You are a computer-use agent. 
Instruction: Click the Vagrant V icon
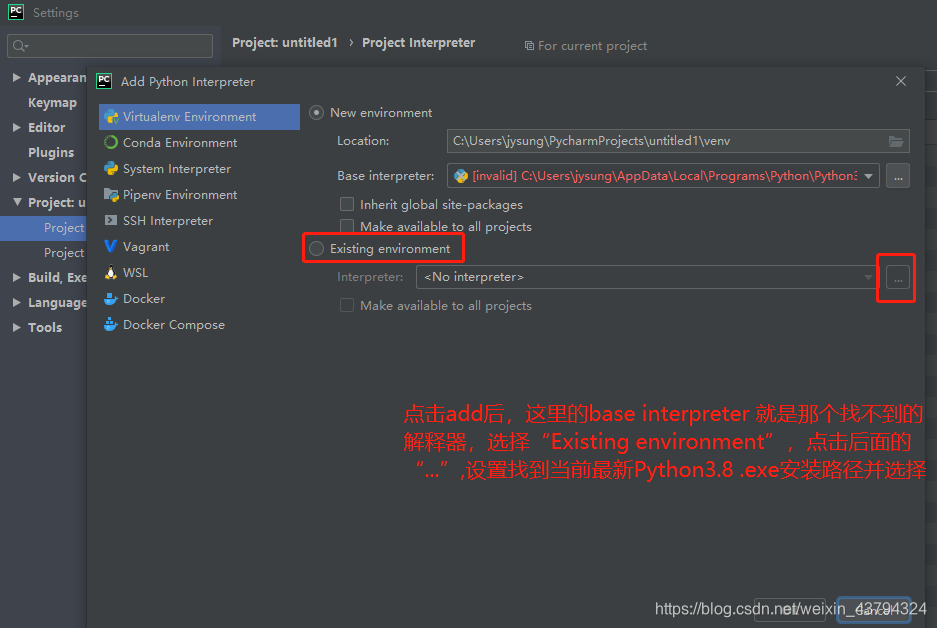pyautogui.click(x=111, y=246)
